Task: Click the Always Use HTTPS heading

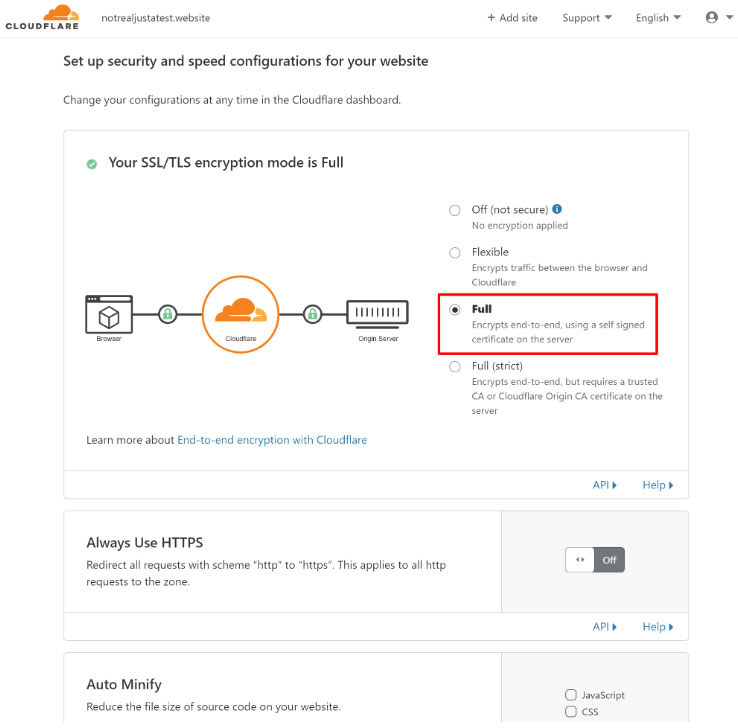Action: tap(144, 543)
